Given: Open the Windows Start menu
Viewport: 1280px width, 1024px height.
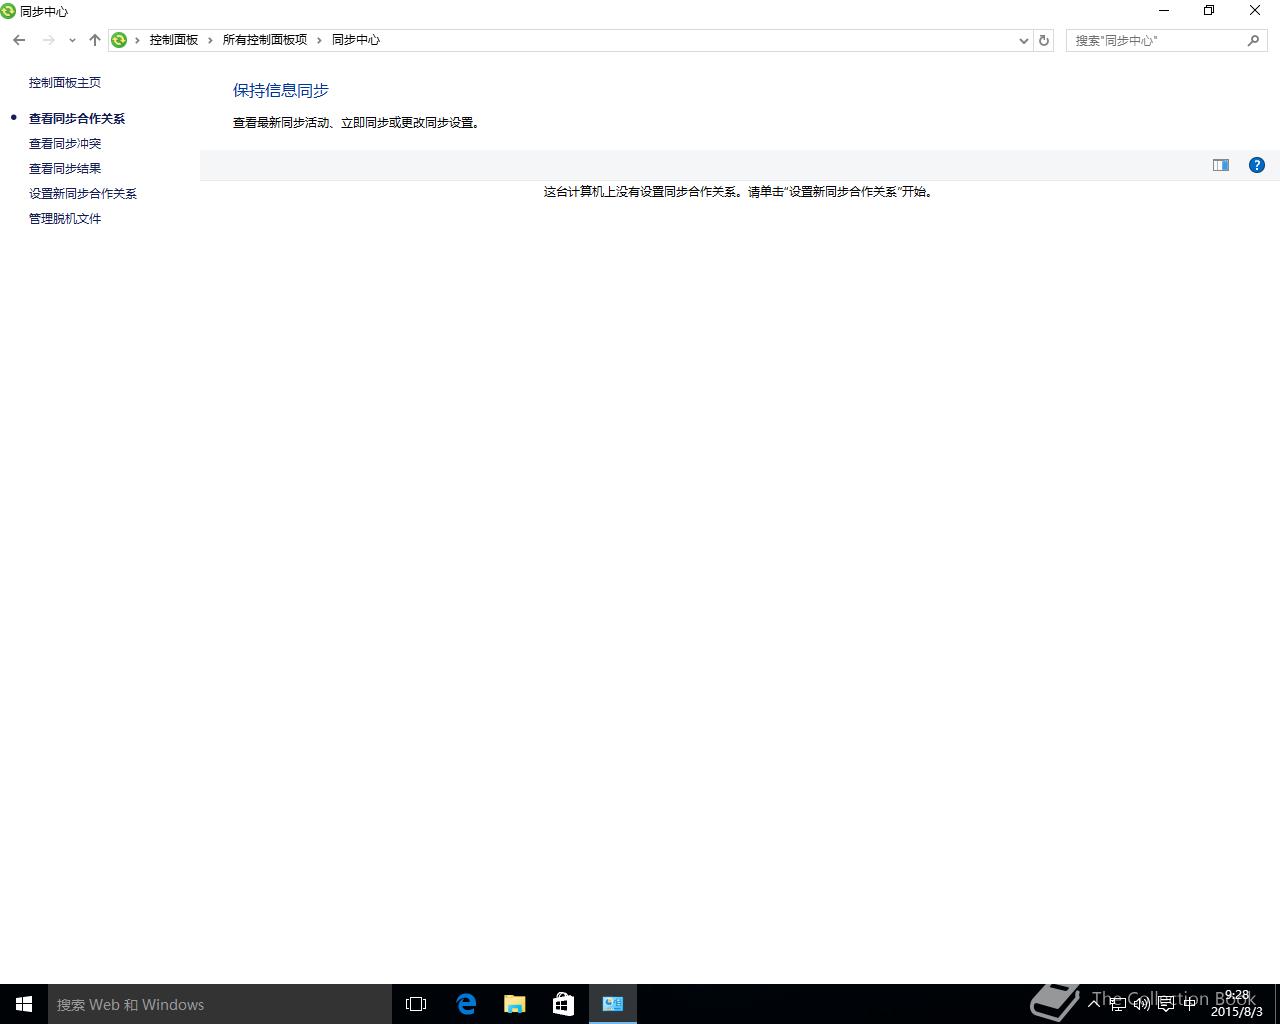Looking at the screenshot, I should (24, 1004).
